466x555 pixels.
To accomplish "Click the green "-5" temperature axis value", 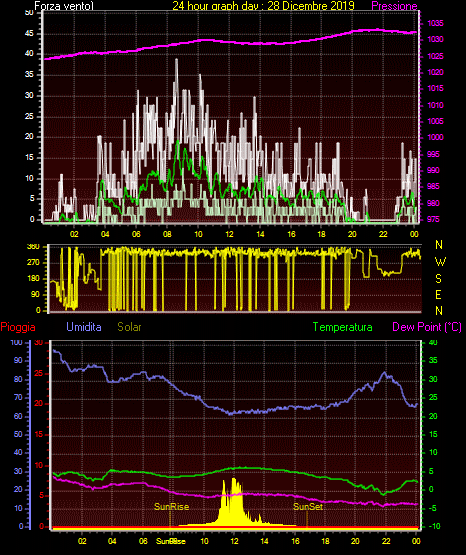I will [433, 509].
